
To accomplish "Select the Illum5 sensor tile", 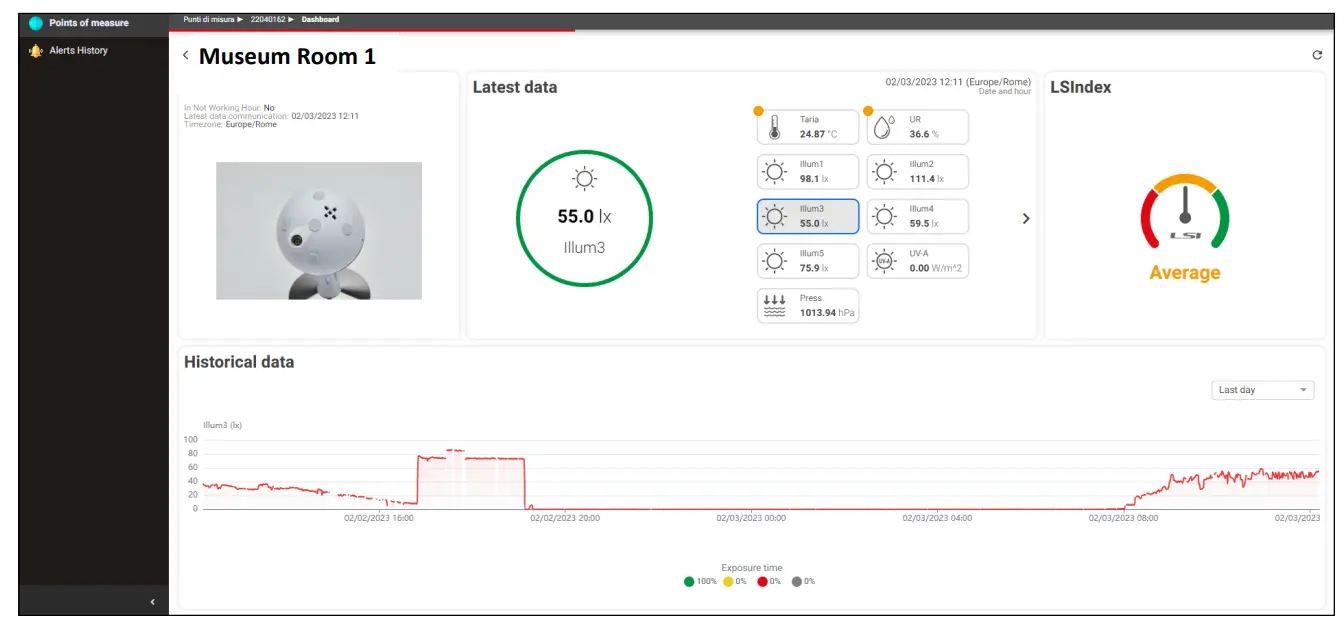I will 808,261.
